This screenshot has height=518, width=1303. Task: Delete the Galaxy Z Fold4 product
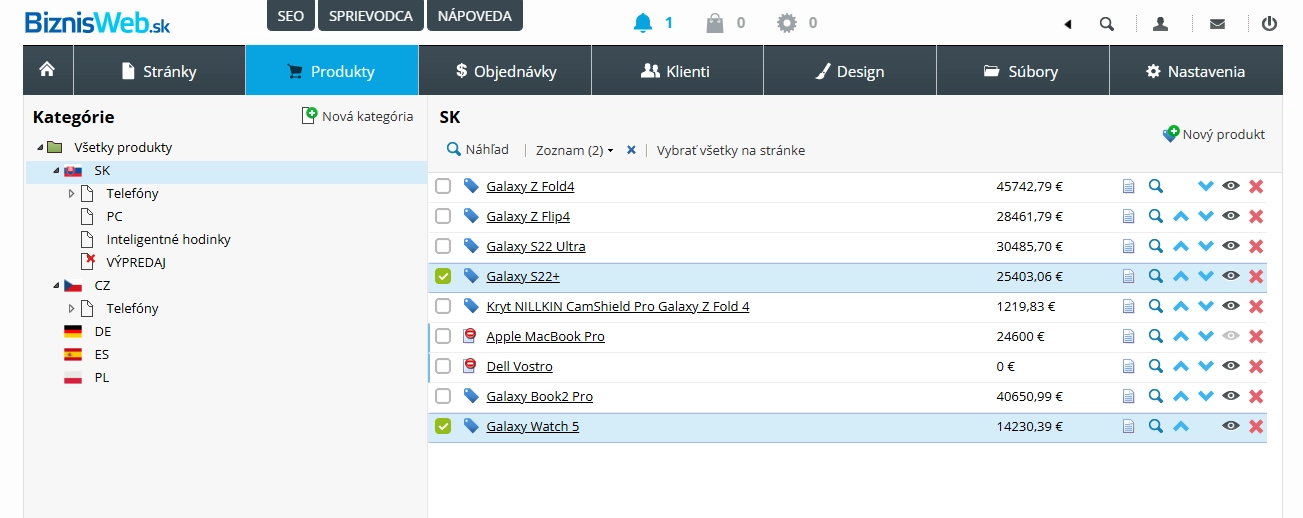click(x=1256, y=186)
